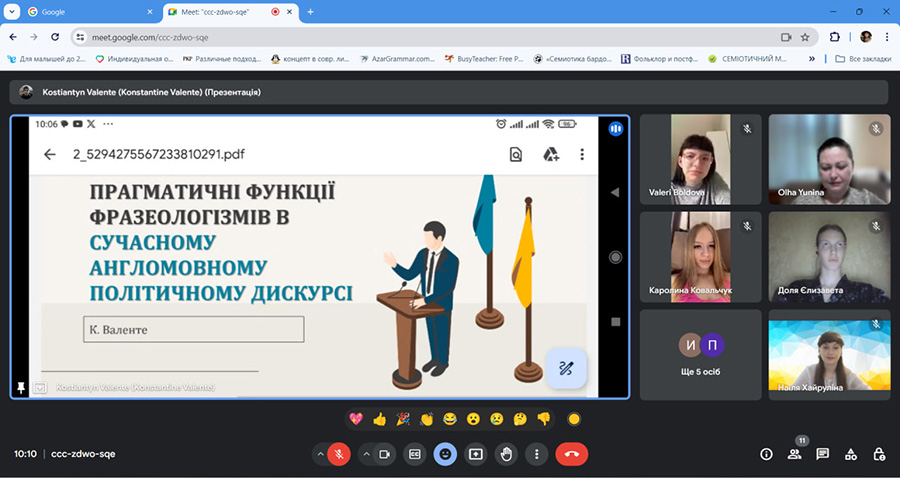The image size is (900, 478).
Task: Click PDF search document icon
Action: tap(515, 154)
